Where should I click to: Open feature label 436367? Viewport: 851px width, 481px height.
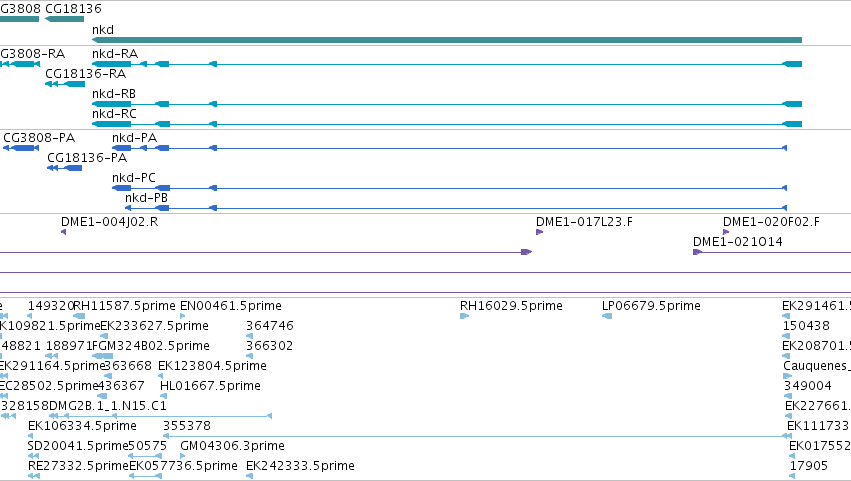[x=121, y=387]
